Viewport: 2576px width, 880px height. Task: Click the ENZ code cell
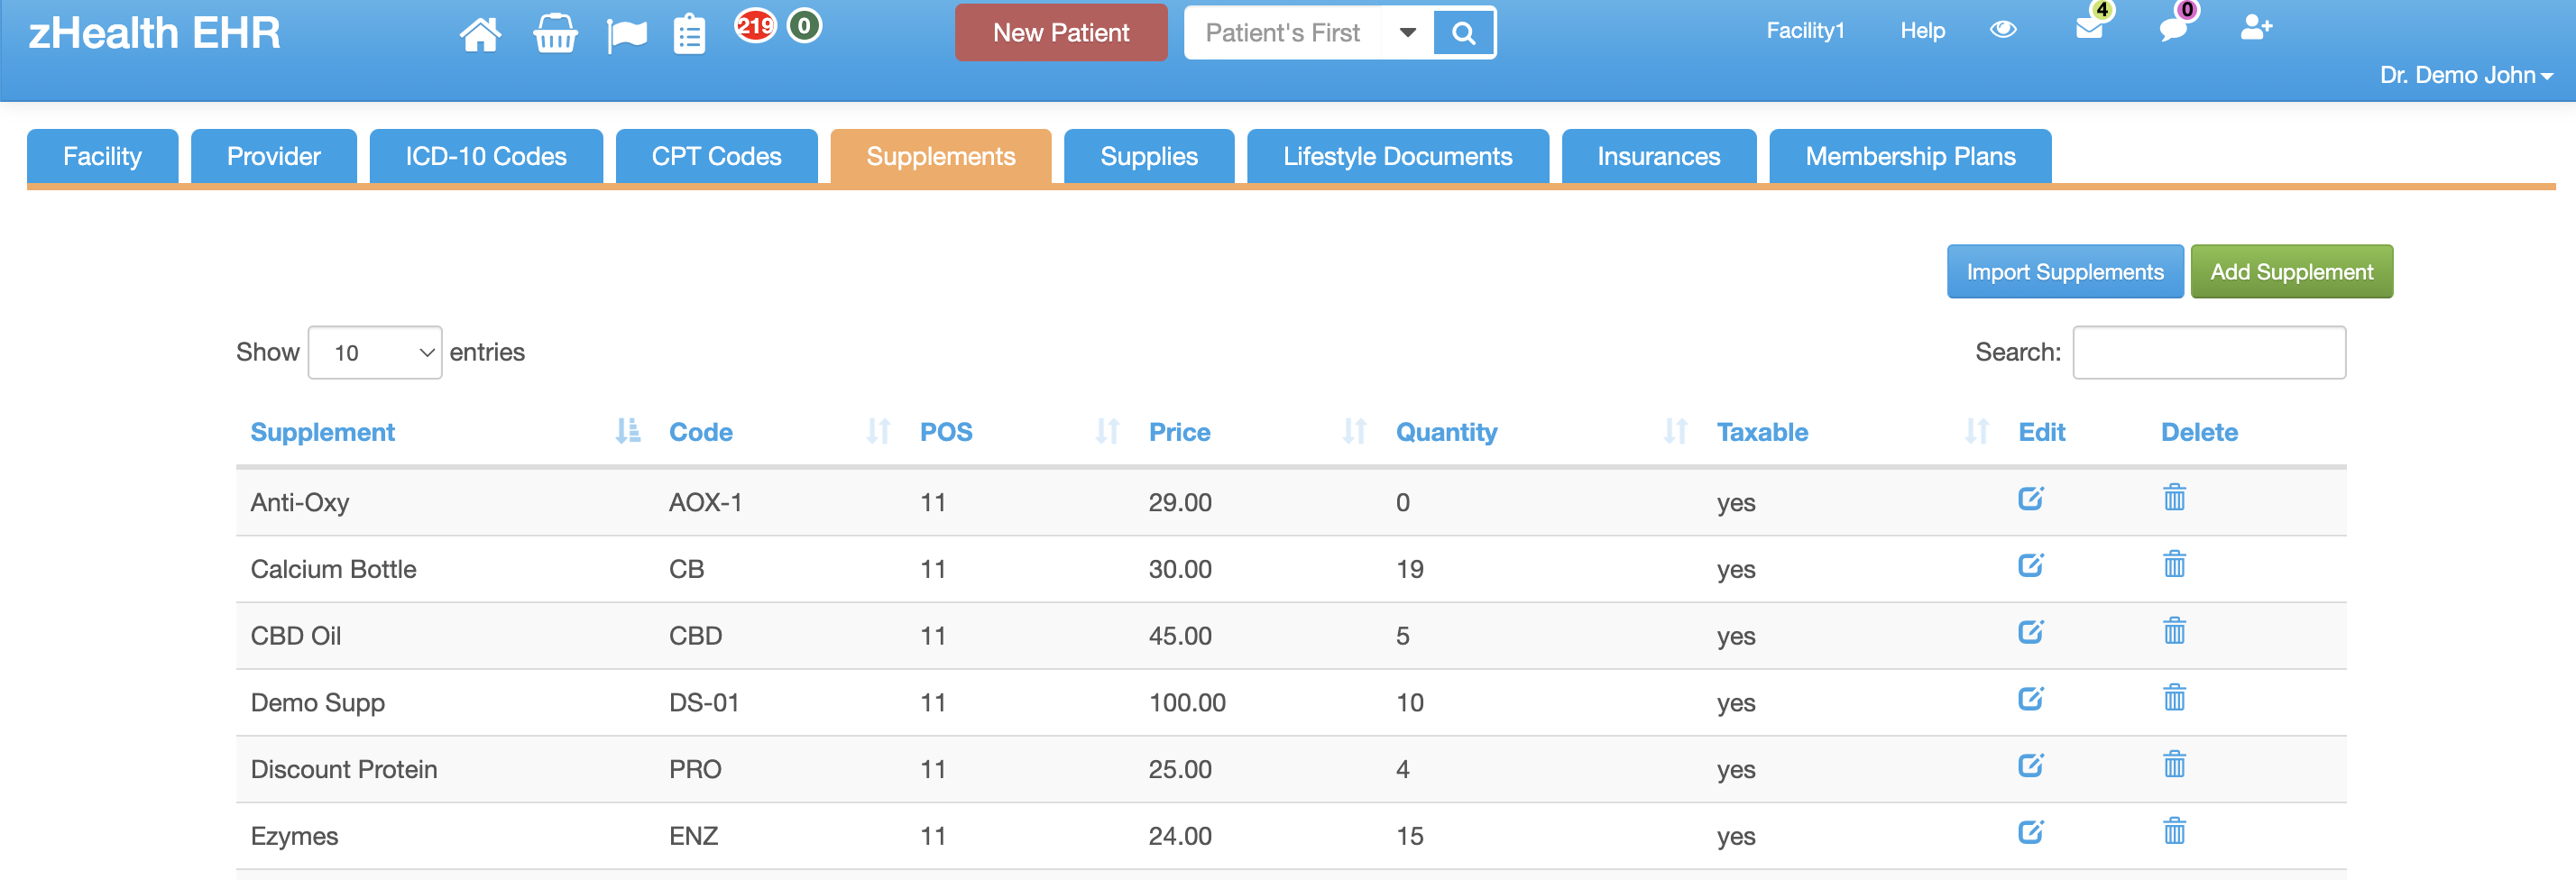(x=694, y=836)
